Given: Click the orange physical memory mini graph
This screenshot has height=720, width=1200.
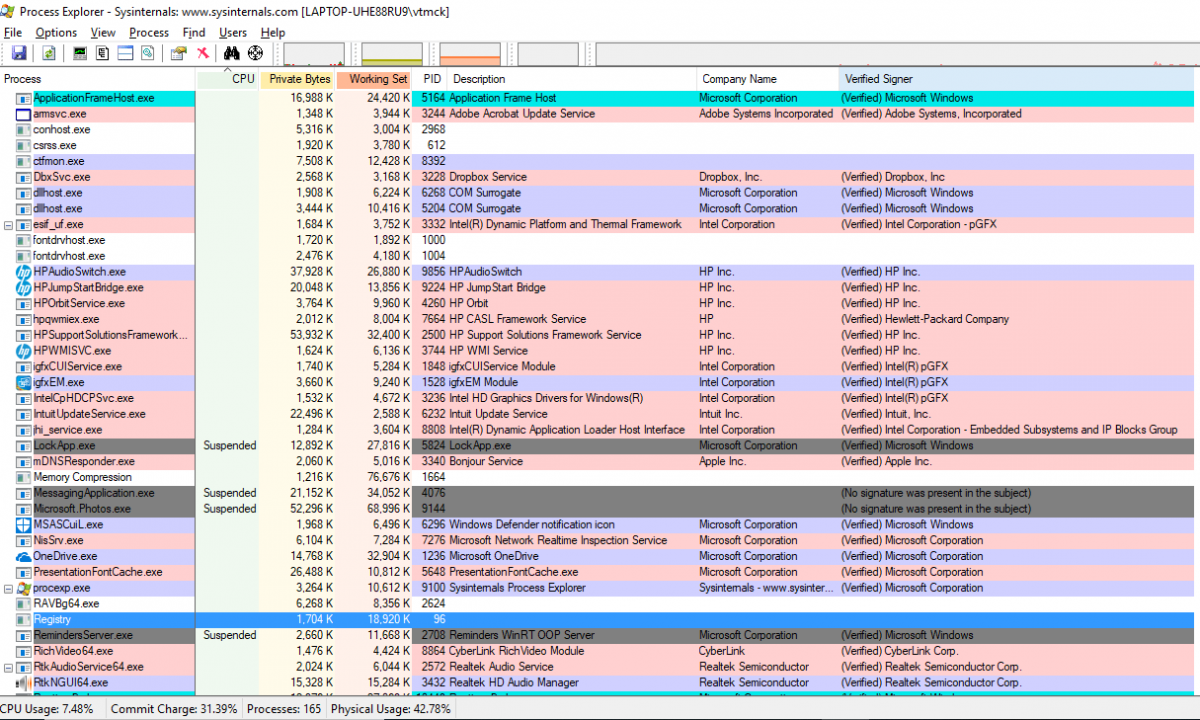Looking at the screenshot, I should [x=470, y=54].
